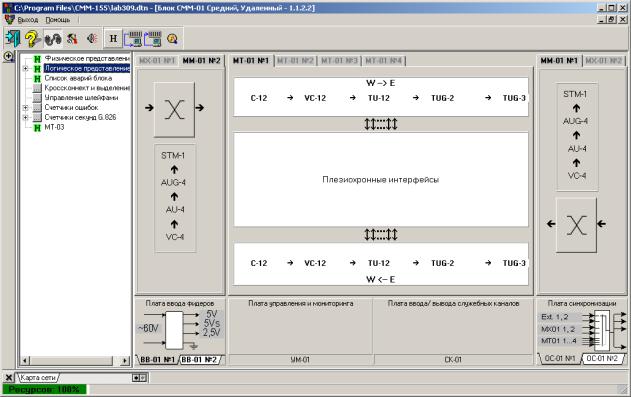Click the second board-with-arrow toolbar icon
The width and height of the screenshot is (631, 397).
click(x=153, y=39)
